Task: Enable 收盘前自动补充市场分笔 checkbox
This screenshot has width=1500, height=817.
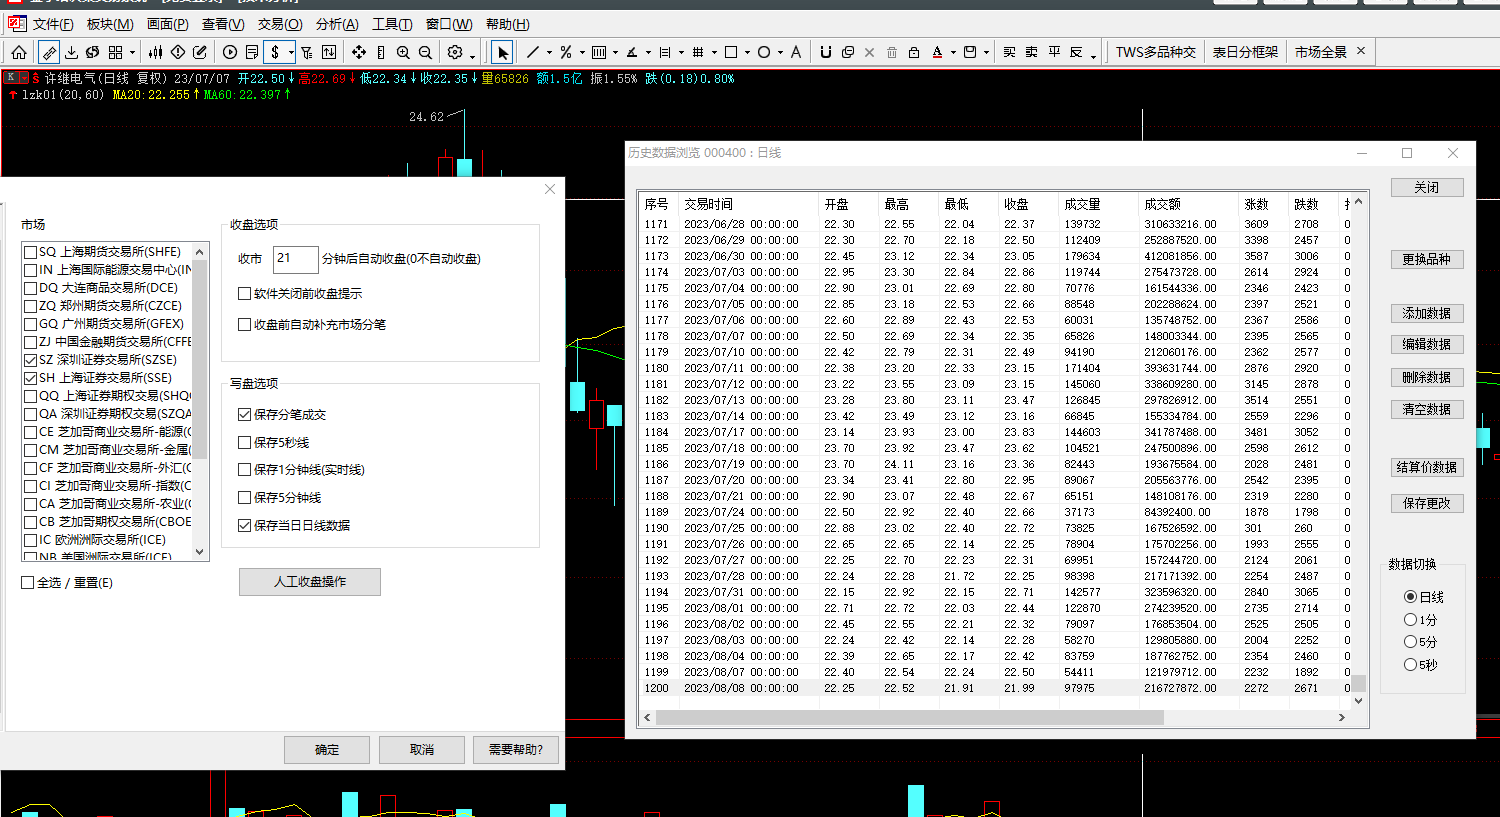Action: [244, 325]
